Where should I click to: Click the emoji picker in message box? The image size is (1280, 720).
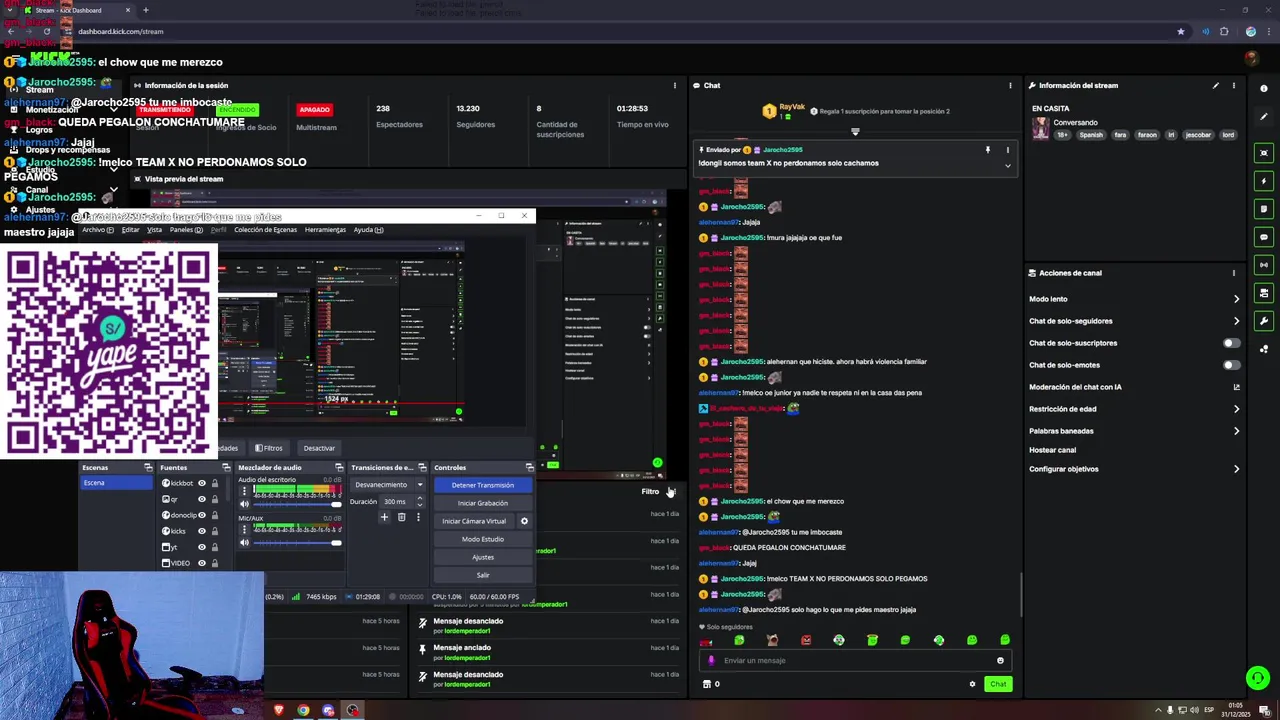(1000, 660)
